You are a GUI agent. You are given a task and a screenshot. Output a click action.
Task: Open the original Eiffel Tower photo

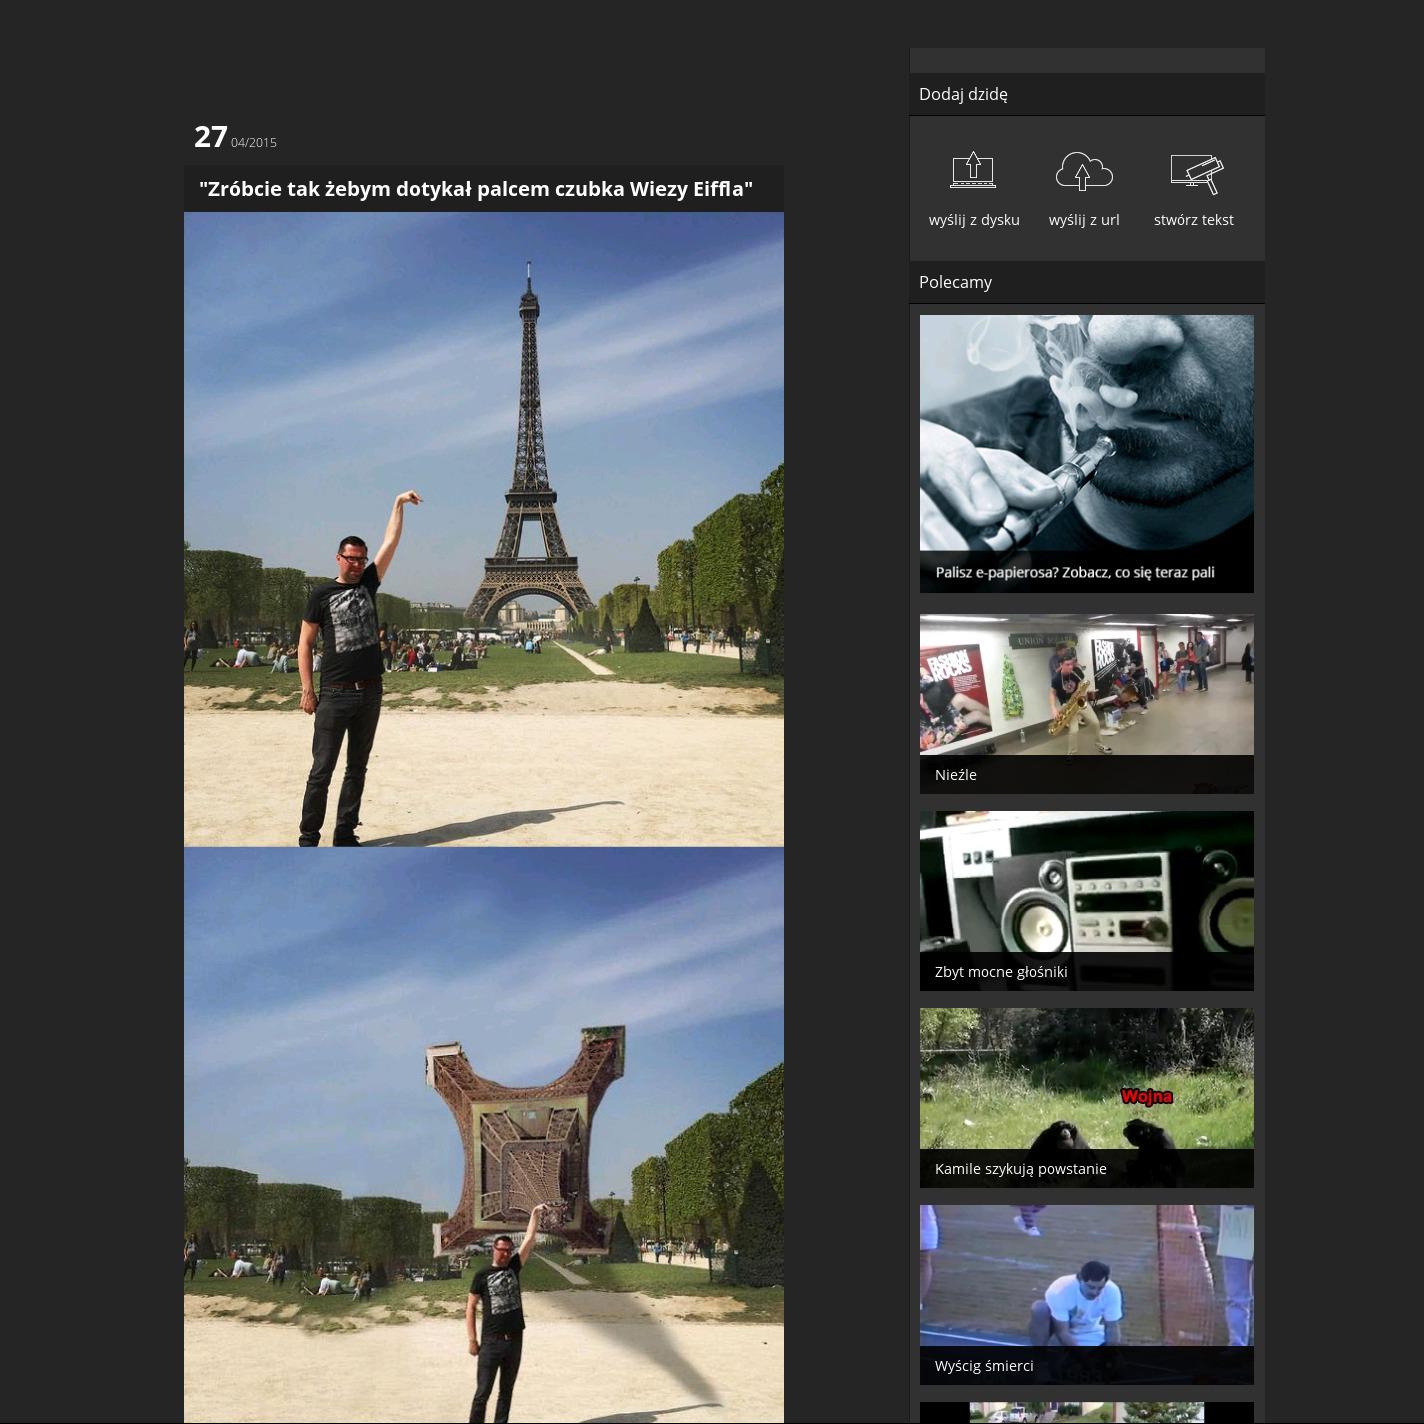[x=483, y=529]
